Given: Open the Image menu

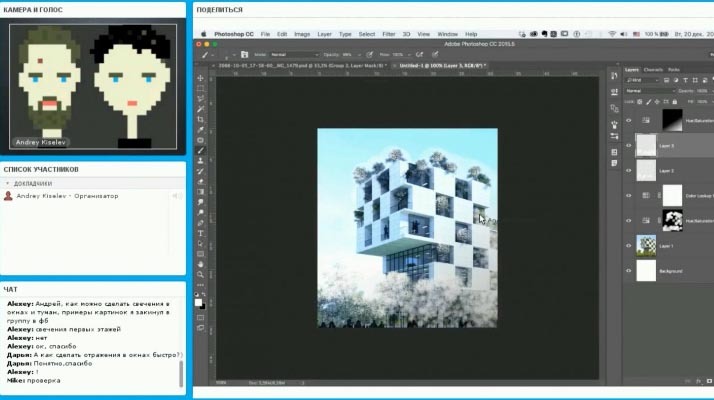Looking at the screenshot, I should [302, 34].
